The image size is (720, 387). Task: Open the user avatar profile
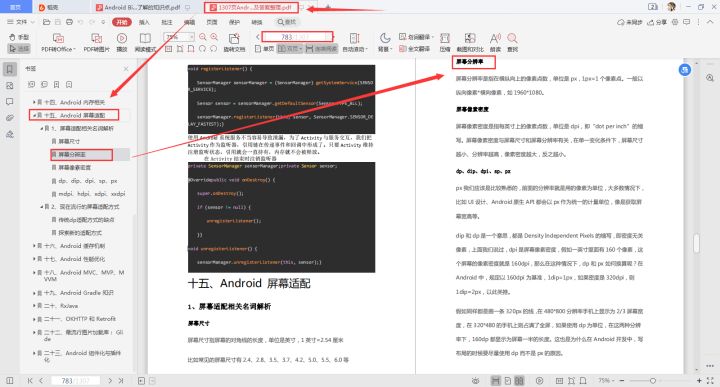pyautogui.click(x=671, y=6)
